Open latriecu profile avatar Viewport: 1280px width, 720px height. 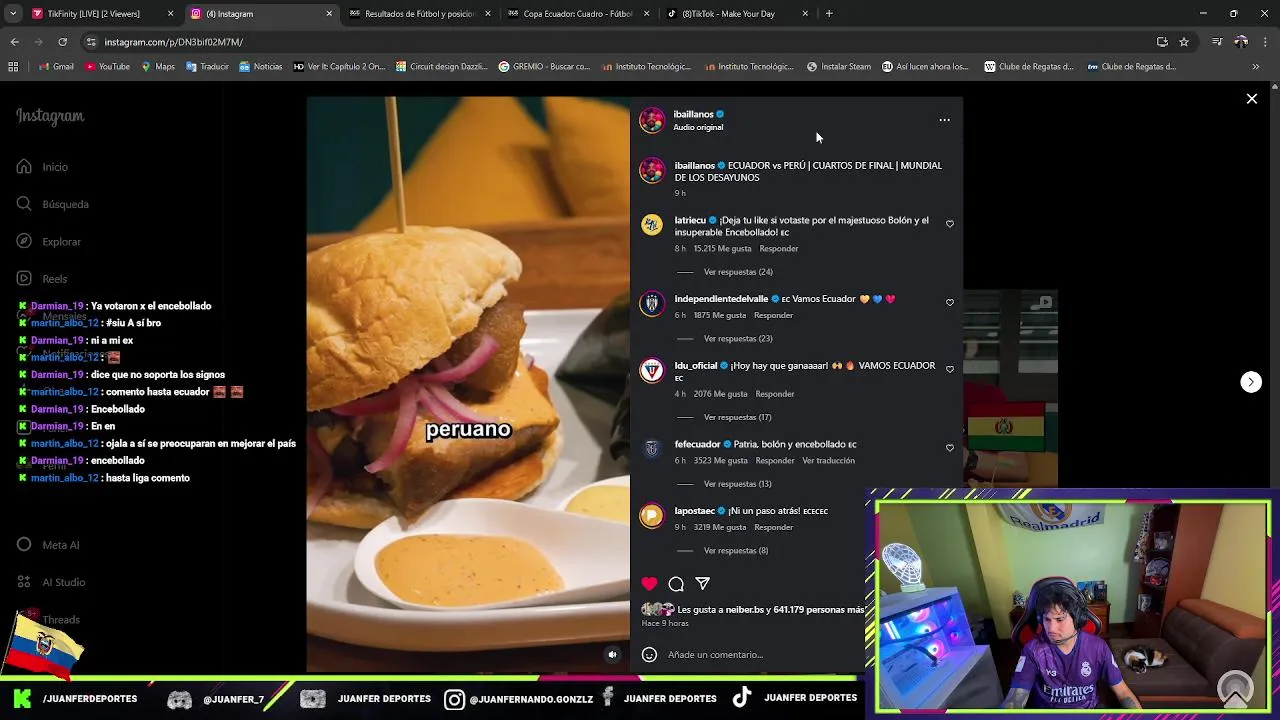click(x=652, y=226)
